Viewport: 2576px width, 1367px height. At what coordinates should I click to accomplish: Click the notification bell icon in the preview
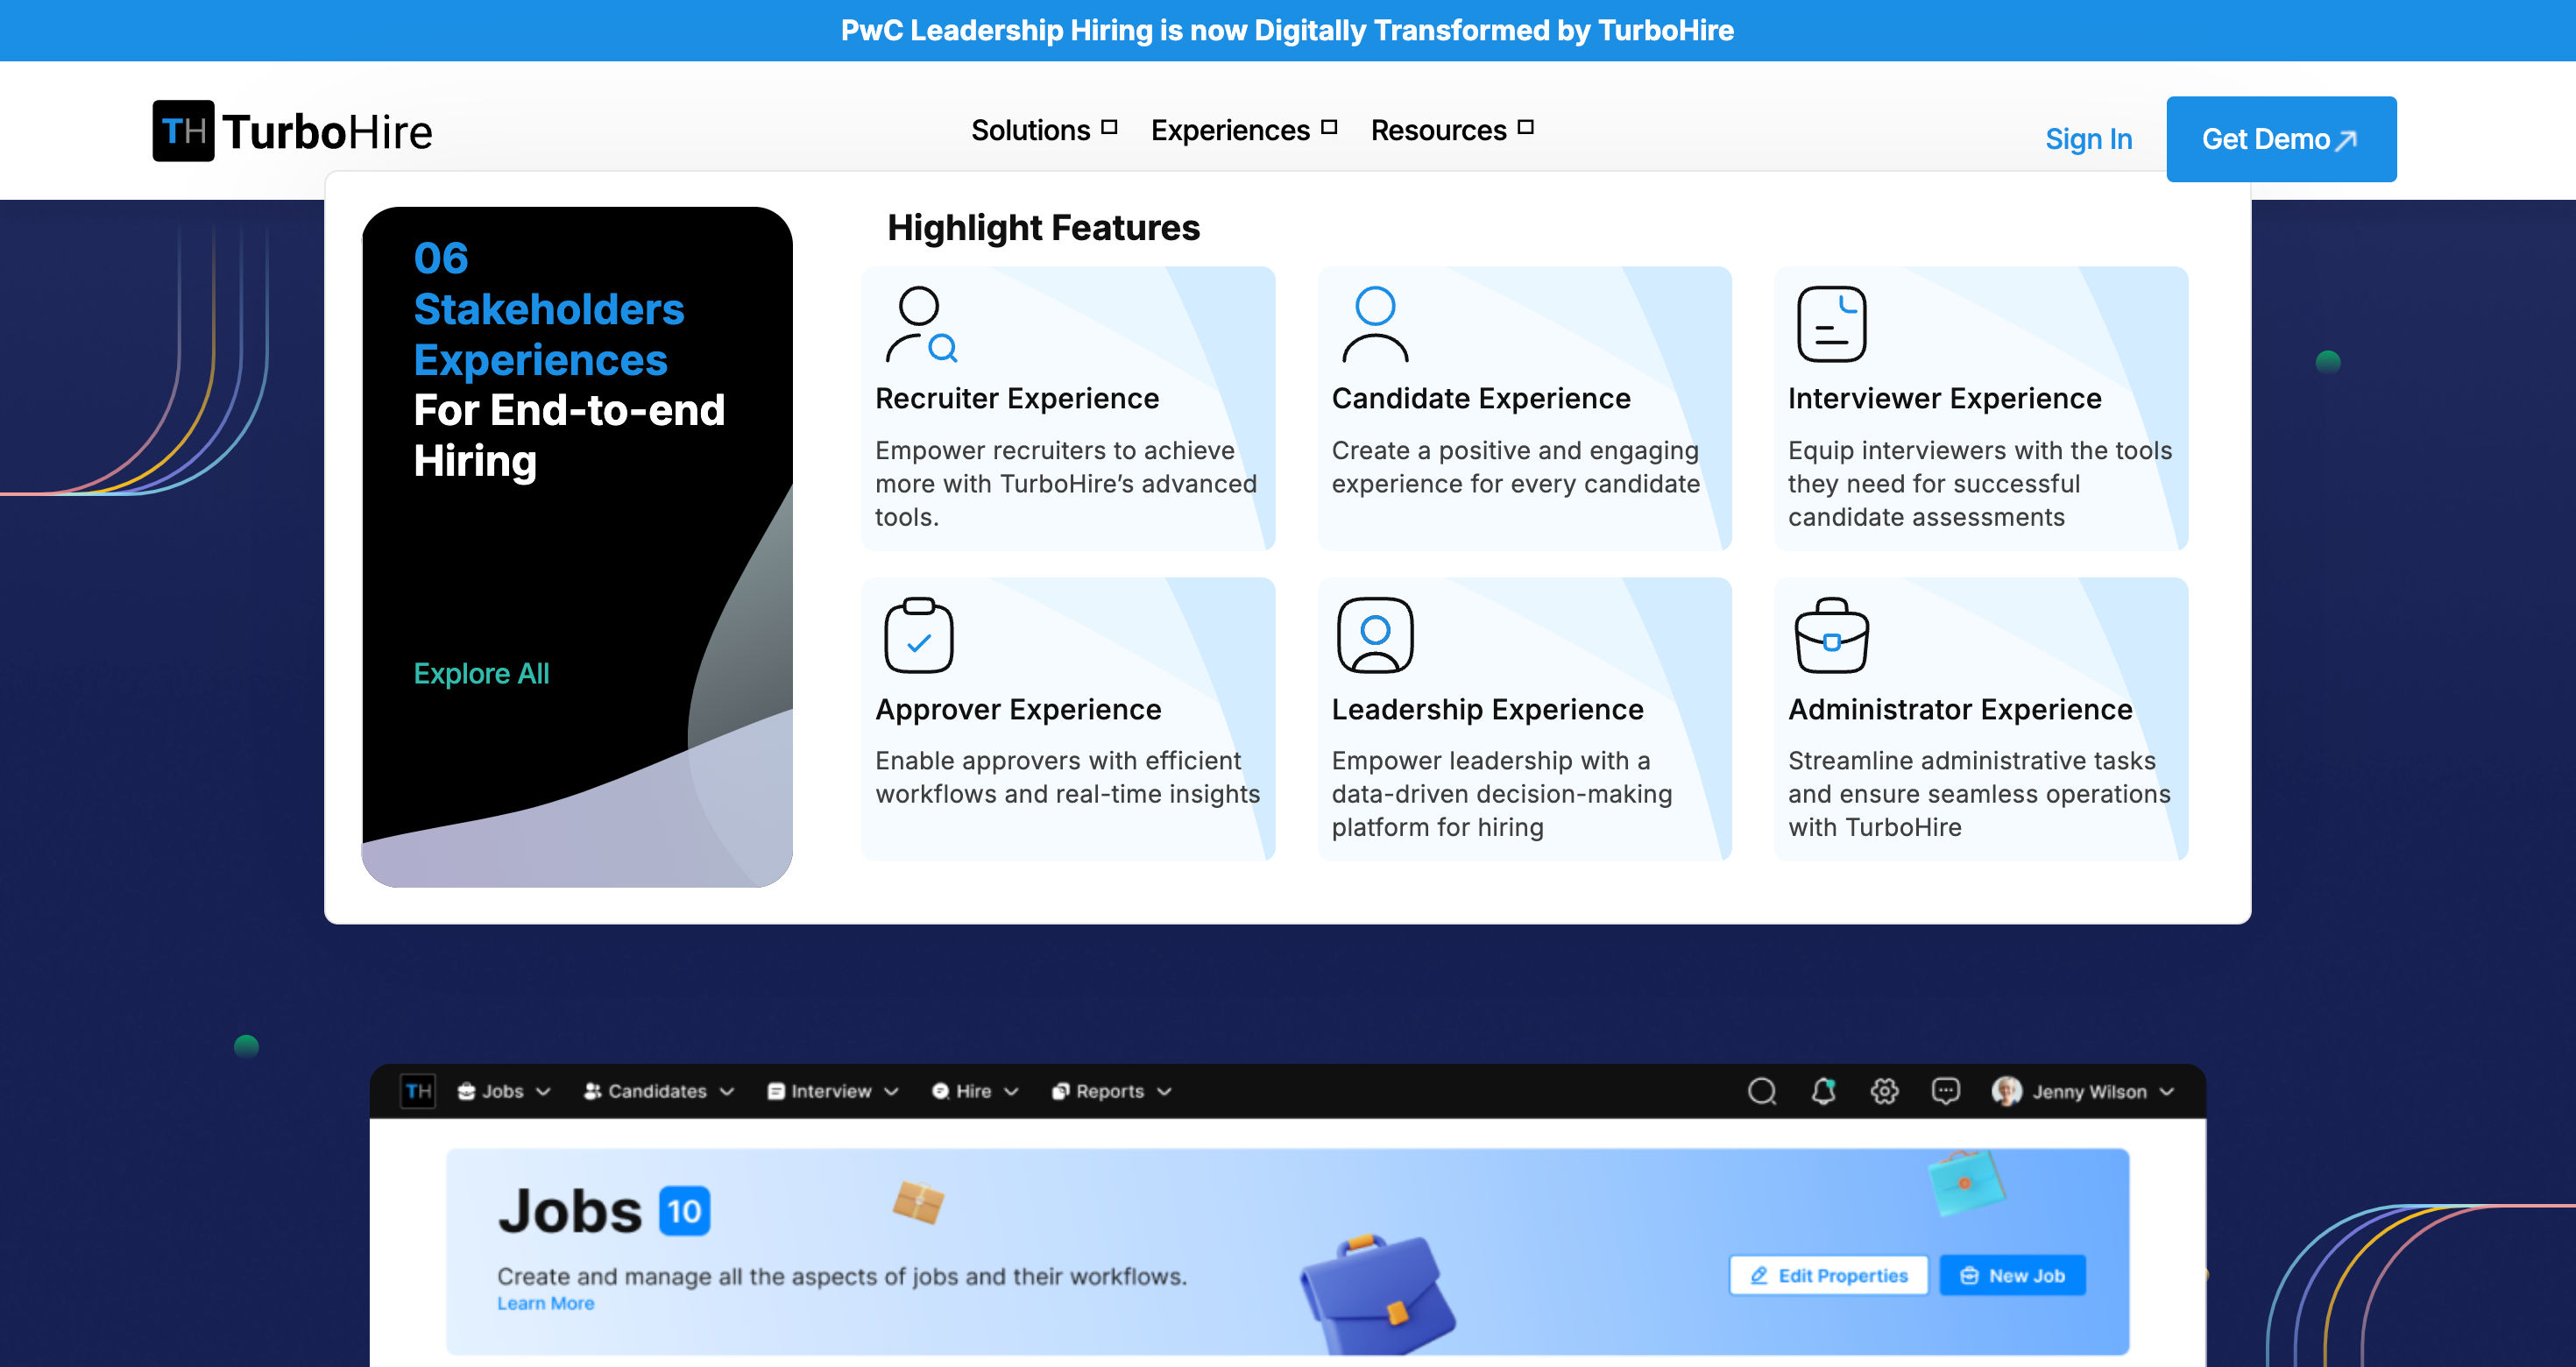click(1823, 1091)
